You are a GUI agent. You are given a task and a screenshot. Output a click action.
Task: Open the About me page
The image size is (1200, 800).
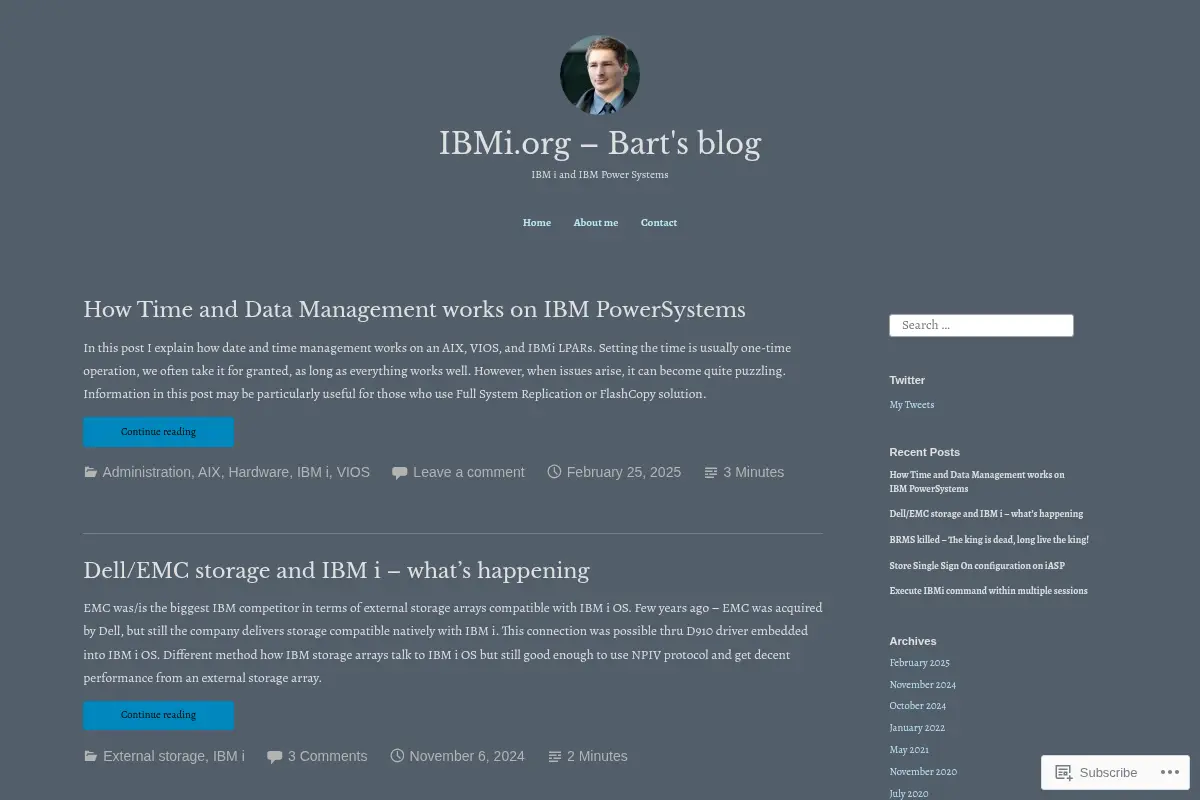pyautogui.click(x=596, y=222)
